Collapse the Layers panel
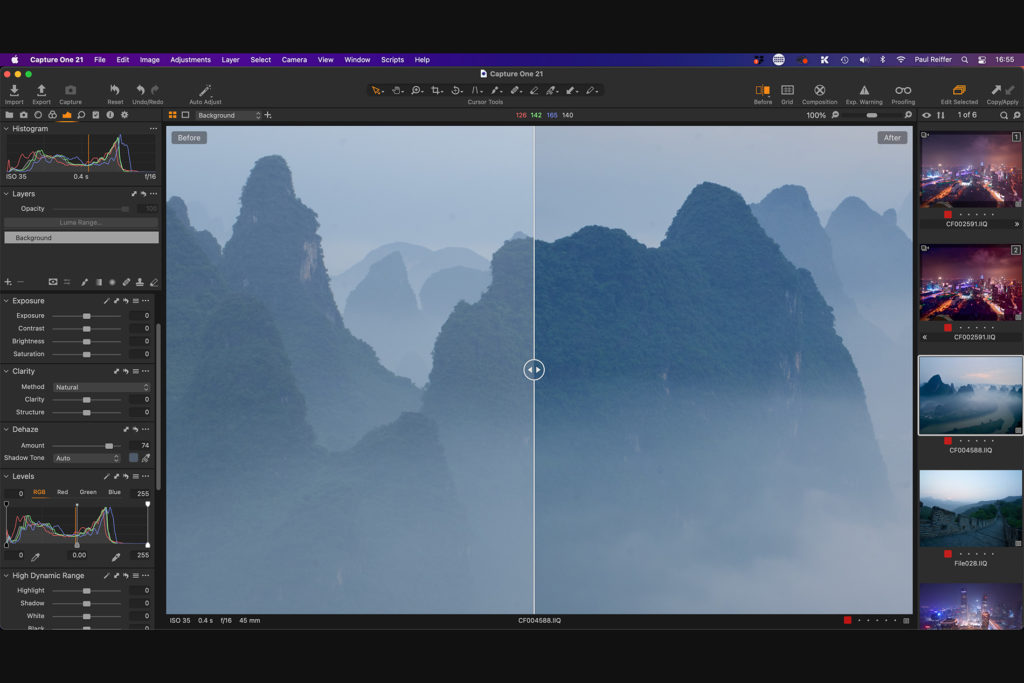Viewport: 1024px width, 683px height. click(x=6, y=194)
